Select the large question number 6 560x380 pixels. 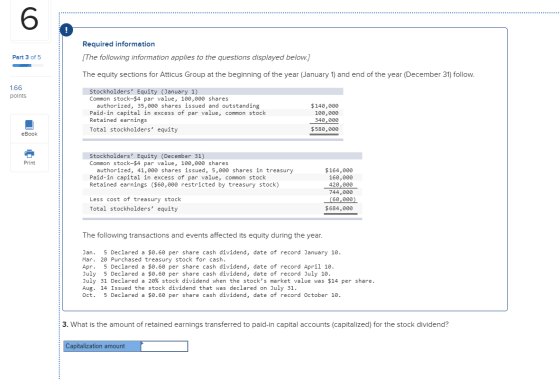tap(29, 19)
